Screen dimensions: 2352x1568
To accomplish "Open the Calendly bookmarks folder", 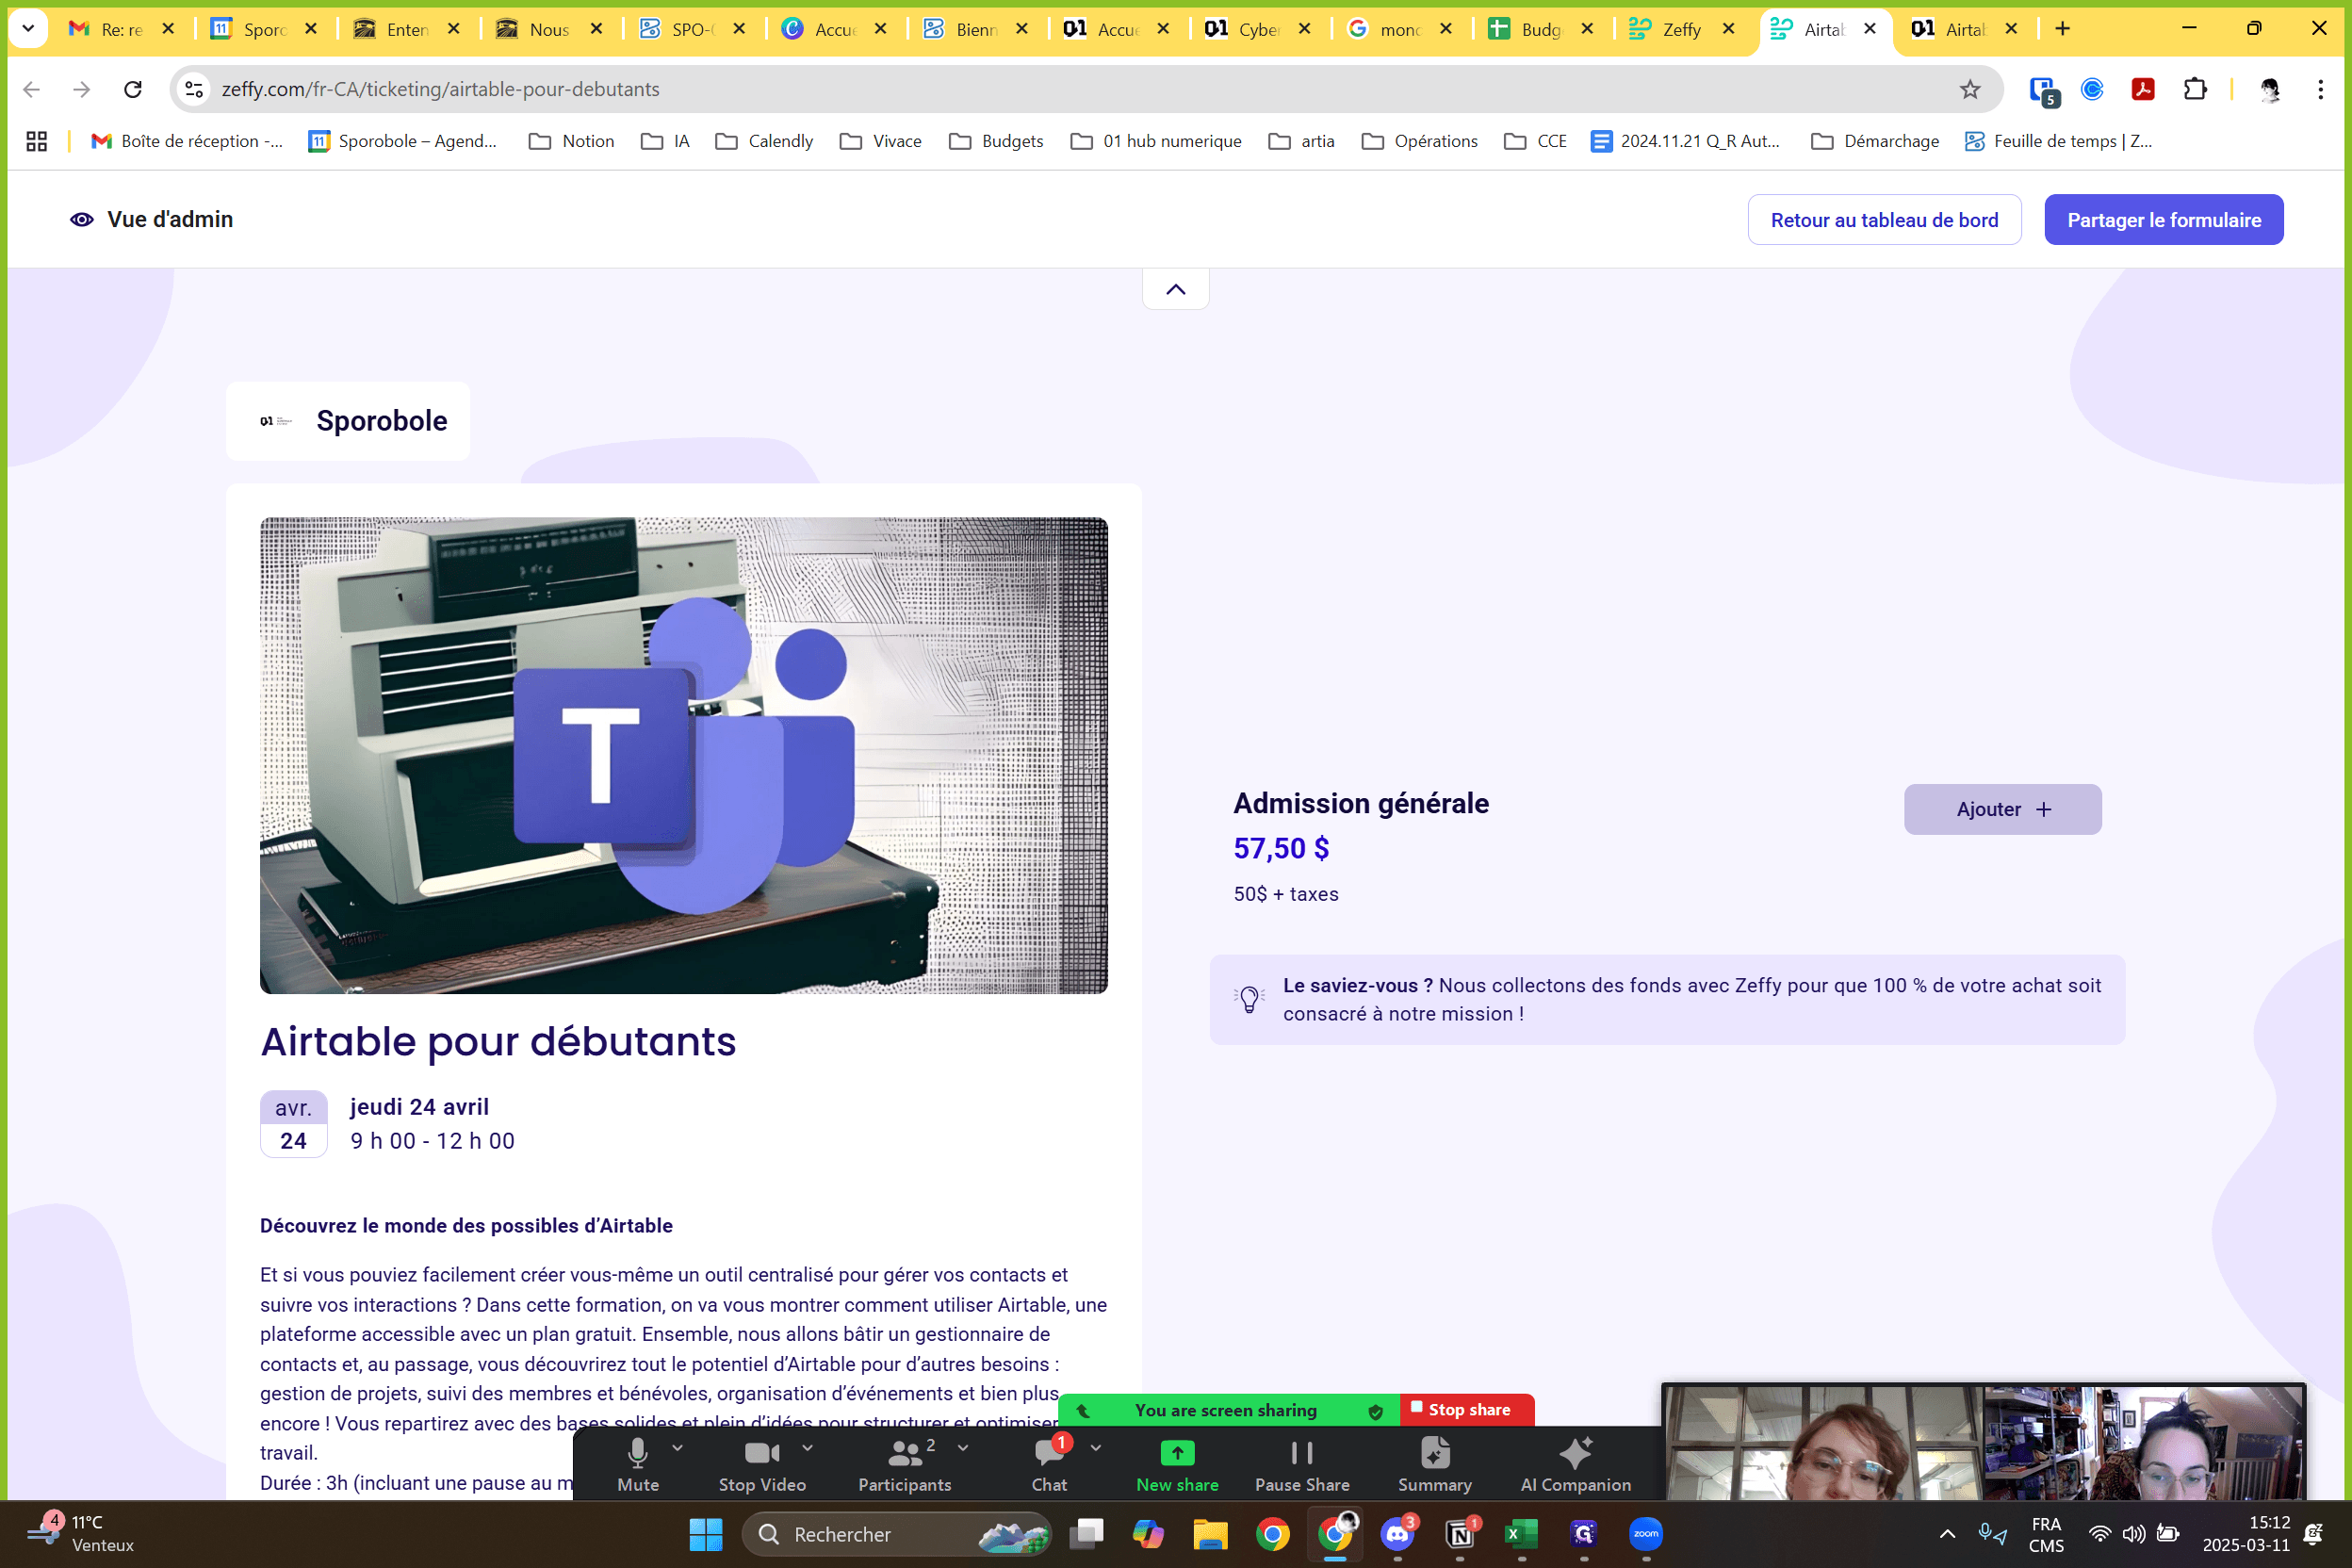I will coord(764,141).
